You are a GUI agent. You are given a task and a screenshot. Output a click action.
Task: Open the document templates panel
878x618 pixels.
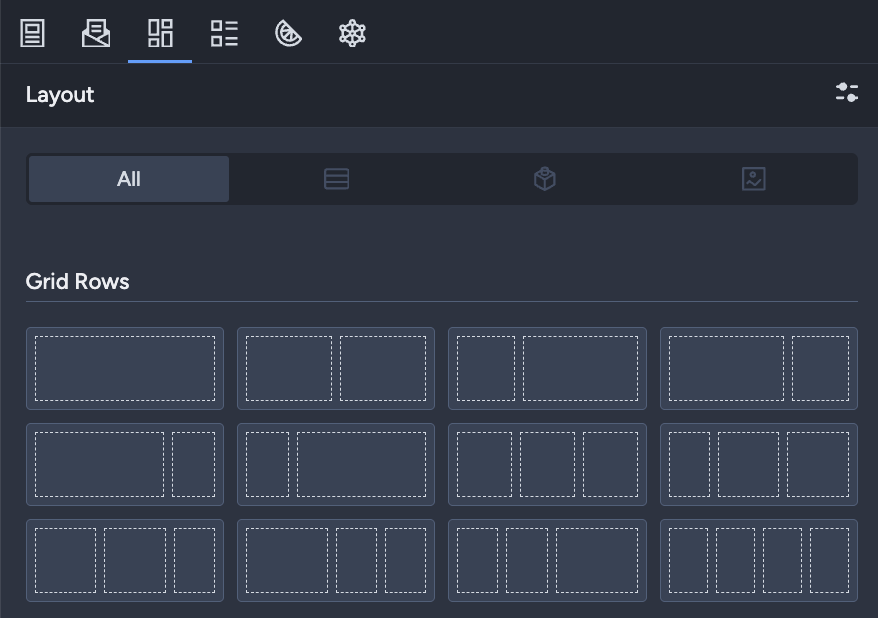pos(31,32)
